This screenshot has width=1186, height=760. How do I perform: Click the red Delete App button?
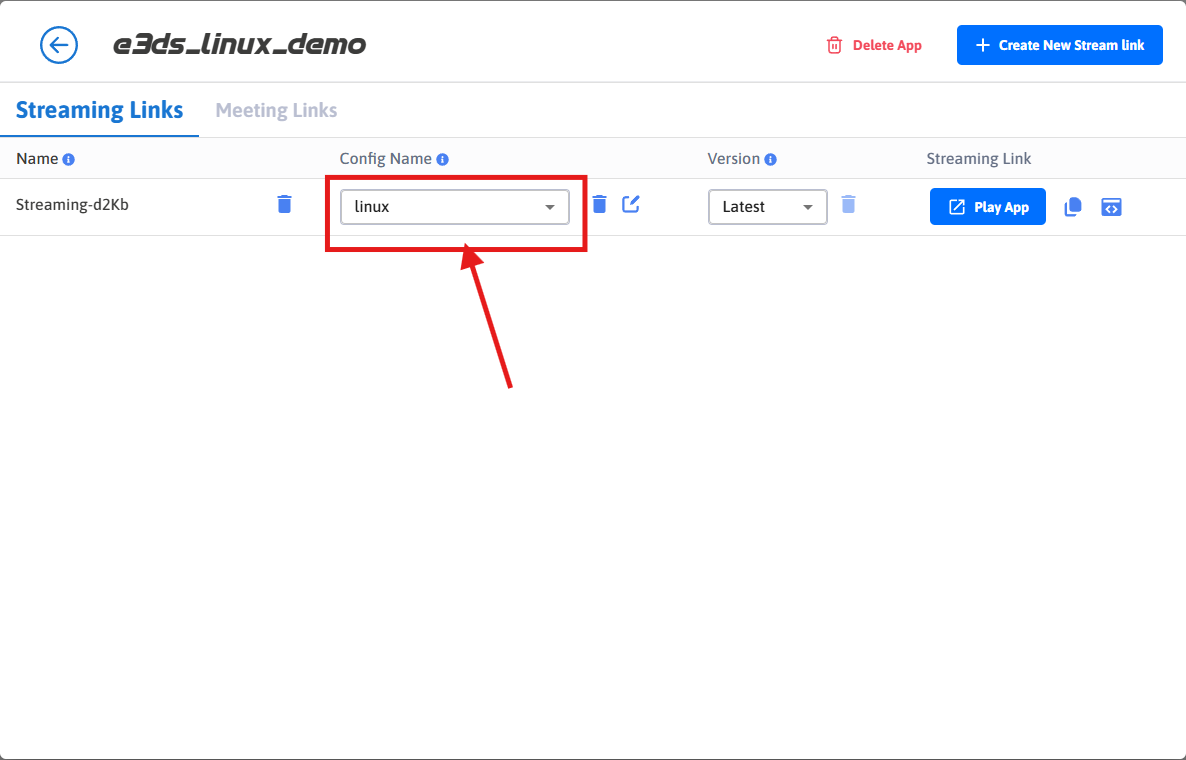(874, 45)
